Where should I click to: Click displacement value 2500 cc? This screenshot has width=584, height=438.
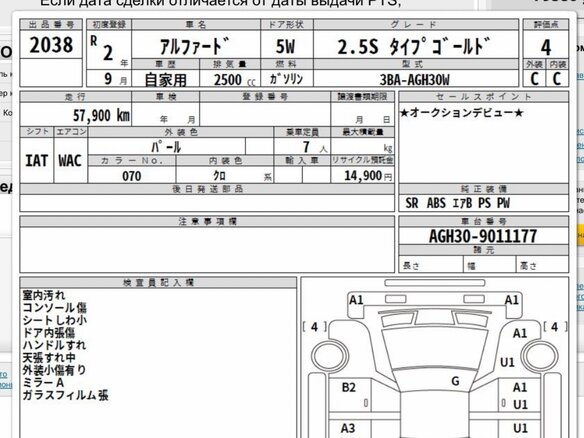click(x=234, y=80)
